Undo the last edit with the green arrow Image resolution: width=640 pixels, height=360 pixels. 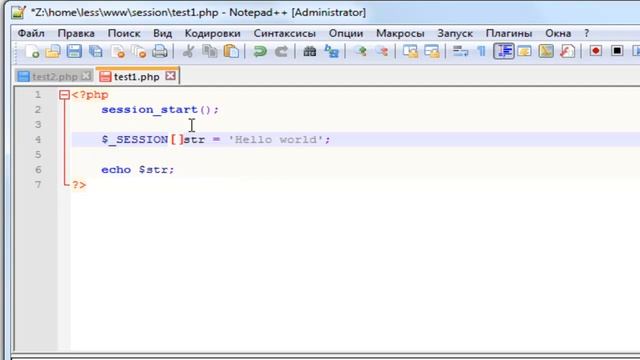click(x=260, y=51)
